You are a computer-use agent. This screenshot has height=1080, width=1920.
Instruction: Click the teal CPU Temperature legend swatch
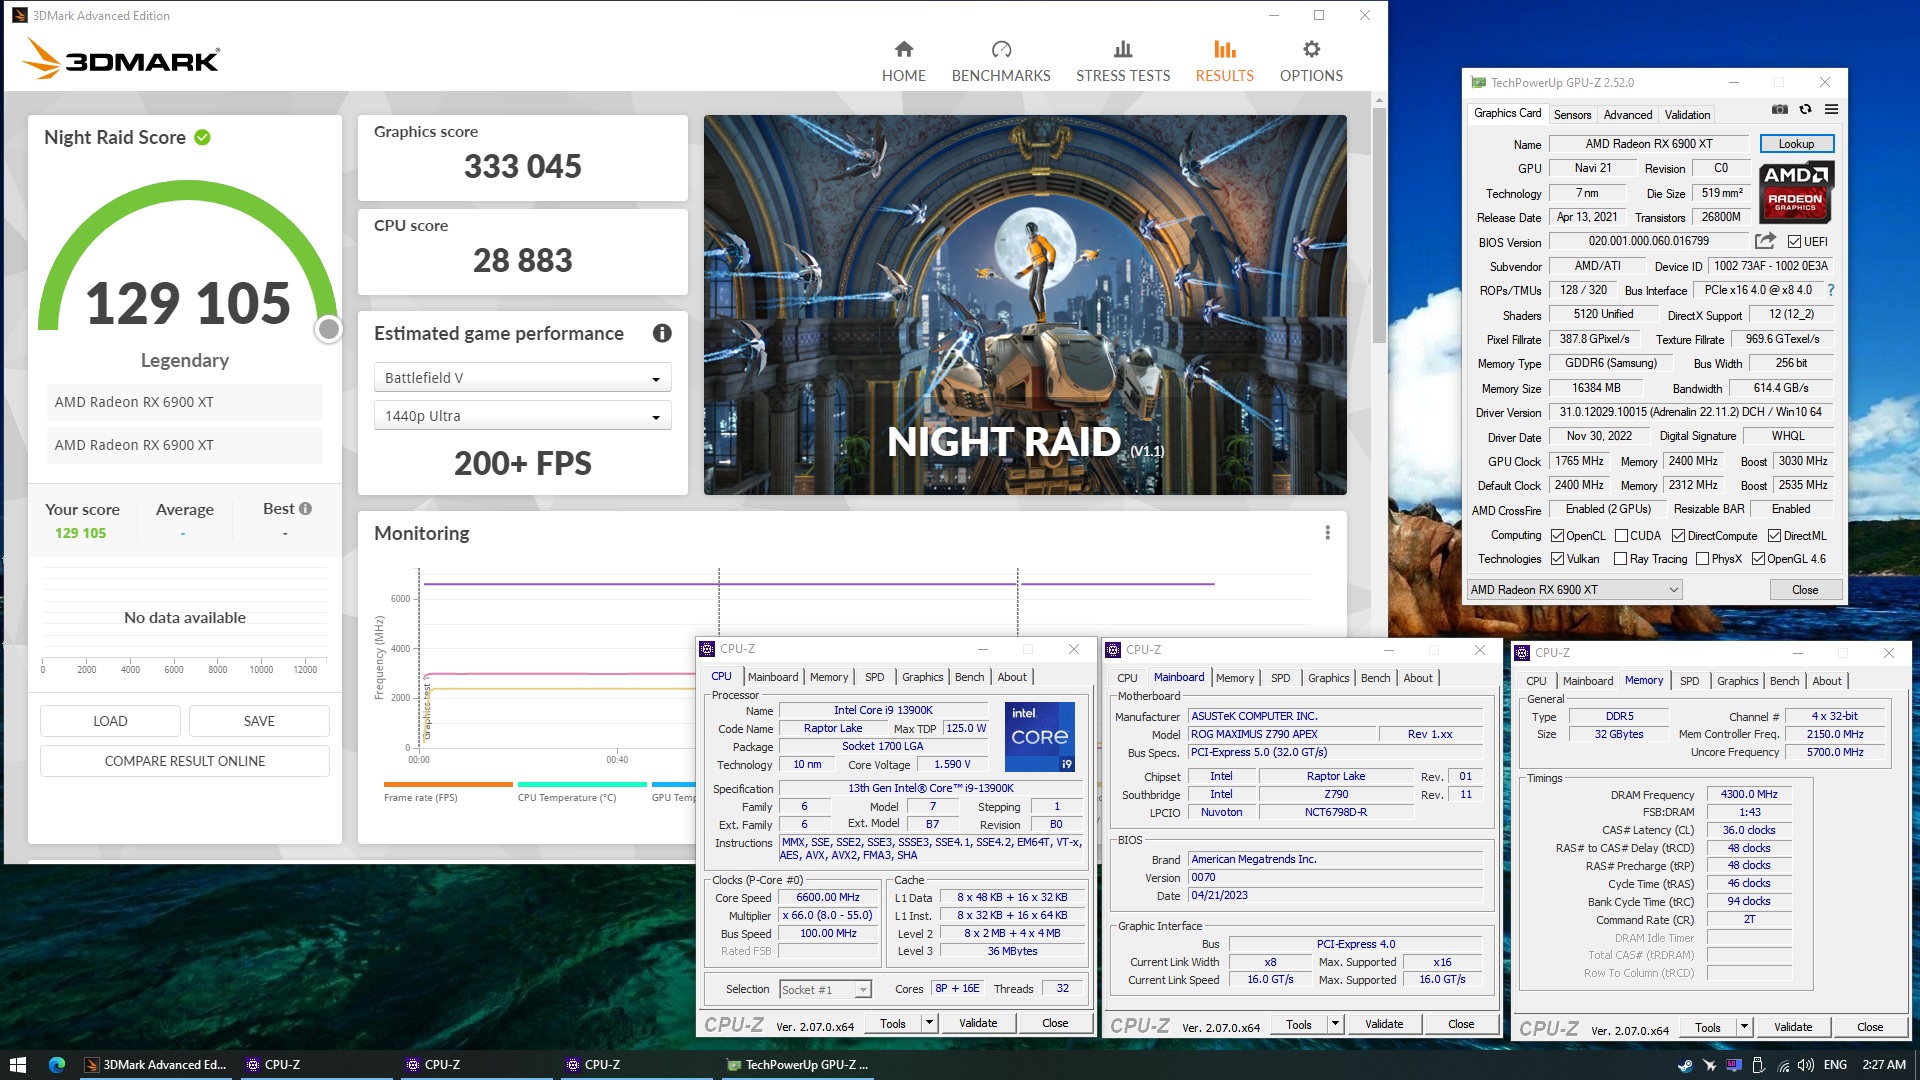coord(582,784)
